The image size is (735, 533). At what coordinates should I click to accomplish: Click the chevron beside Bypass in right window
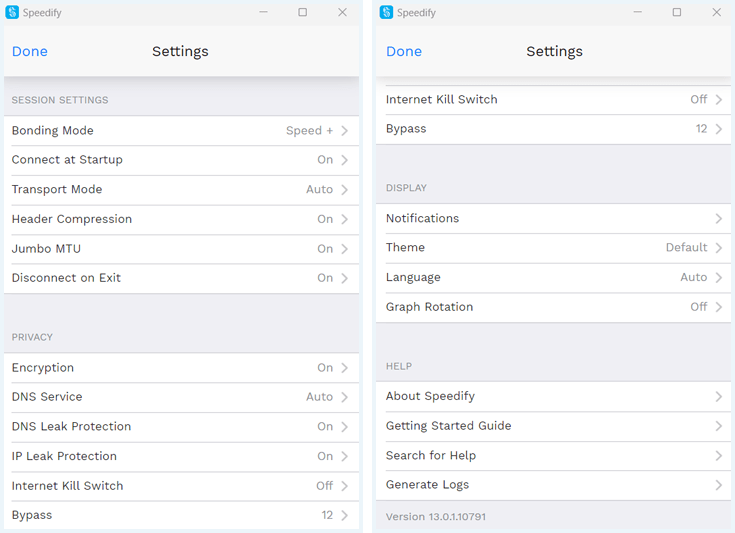pyautogui.click(x=719, y=129)
